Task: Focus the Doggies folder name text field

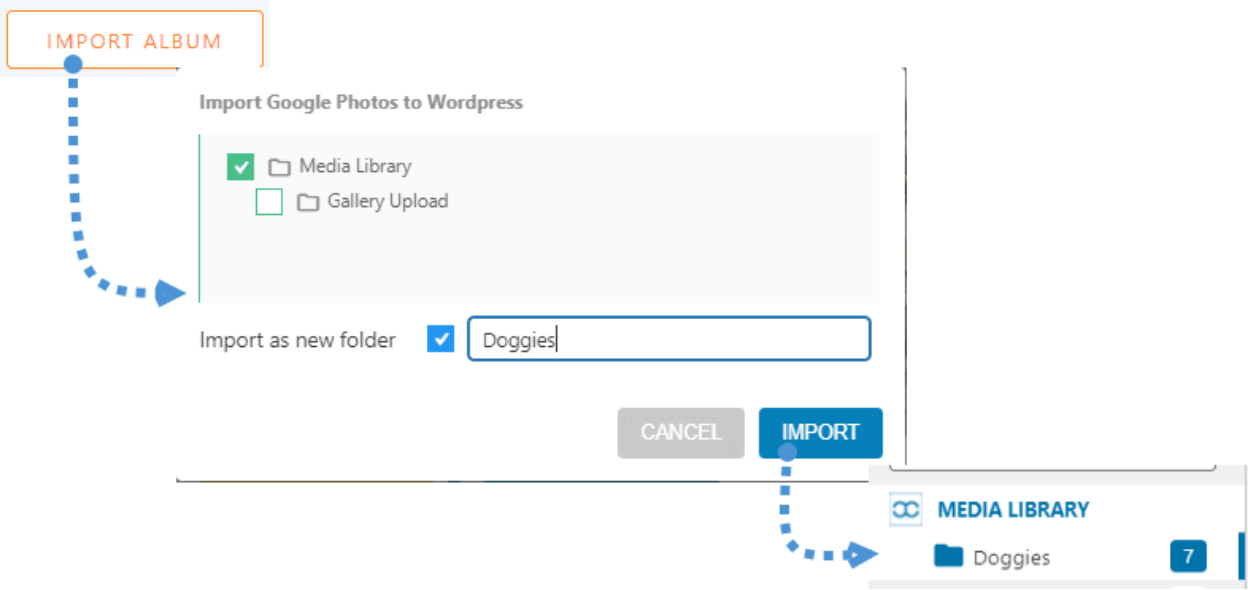Action: coord(668,339)
